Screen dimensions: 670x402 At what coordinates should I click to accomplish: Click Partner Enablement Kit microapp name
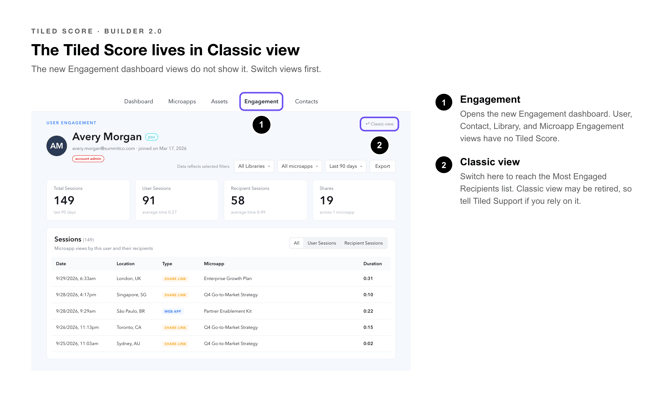pyautogui.click(x=228, y=311)
